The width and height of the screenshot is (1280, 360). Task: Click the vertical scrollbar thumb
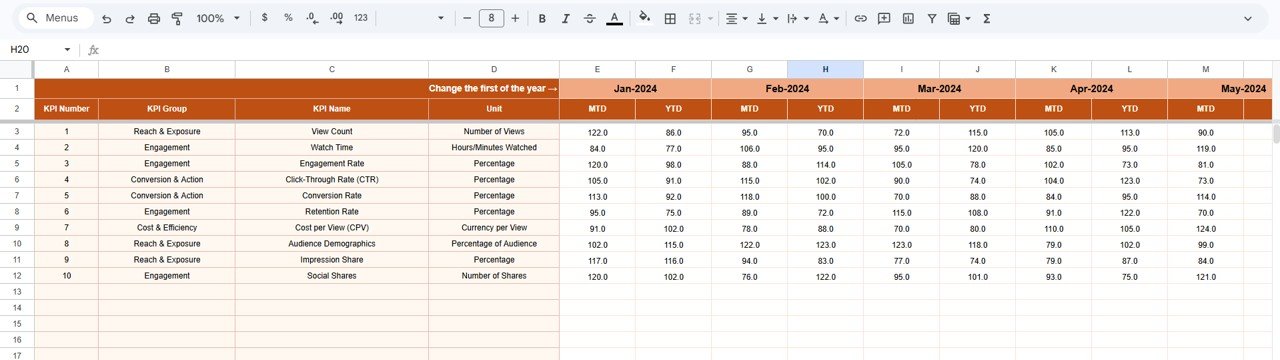1275,133
